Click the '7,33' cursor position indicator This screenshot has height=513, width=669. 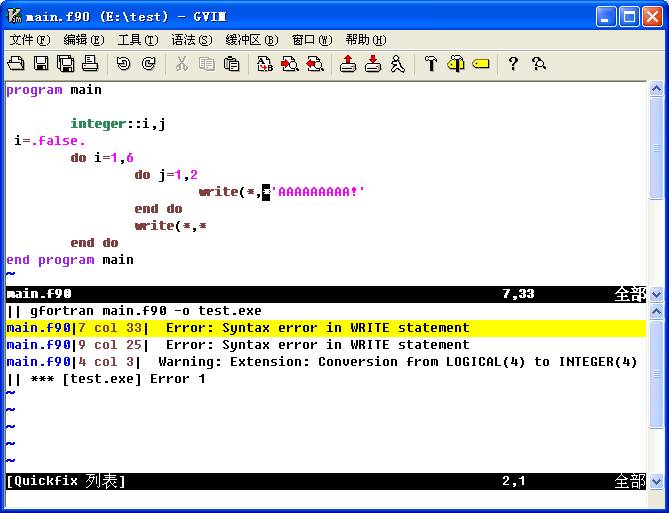(518, 294)
